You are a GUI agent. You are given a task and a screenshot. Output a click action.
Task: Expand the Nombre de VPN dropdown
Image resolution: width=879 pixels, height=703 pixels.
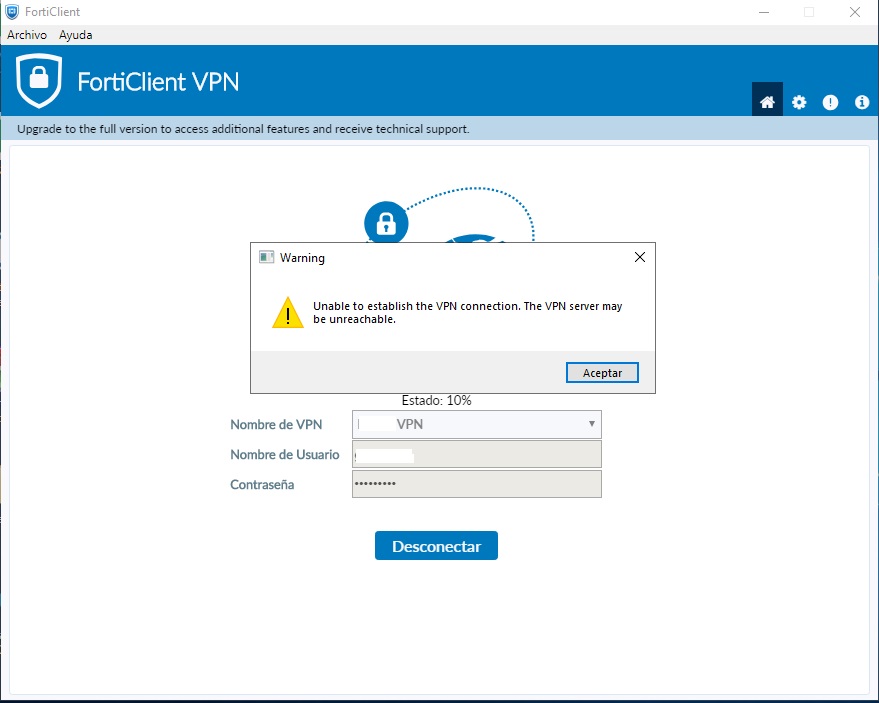(x=476, y=424)
